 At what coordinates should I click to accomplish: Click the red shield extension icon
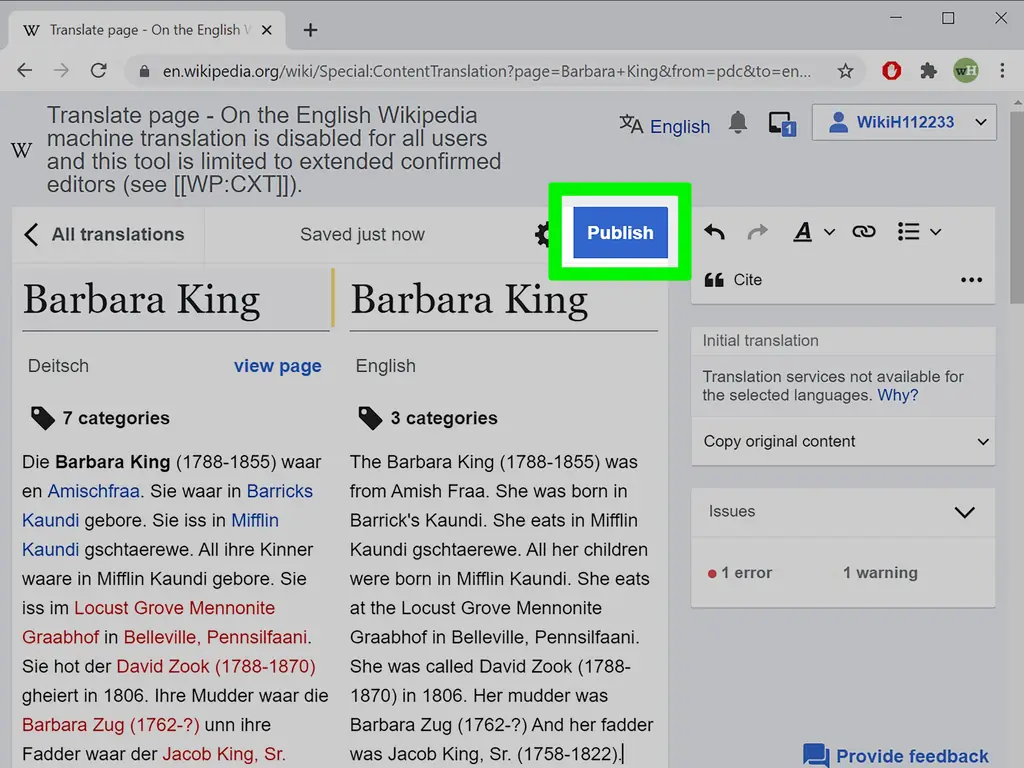pyautogui.click(x=891, y=71)
